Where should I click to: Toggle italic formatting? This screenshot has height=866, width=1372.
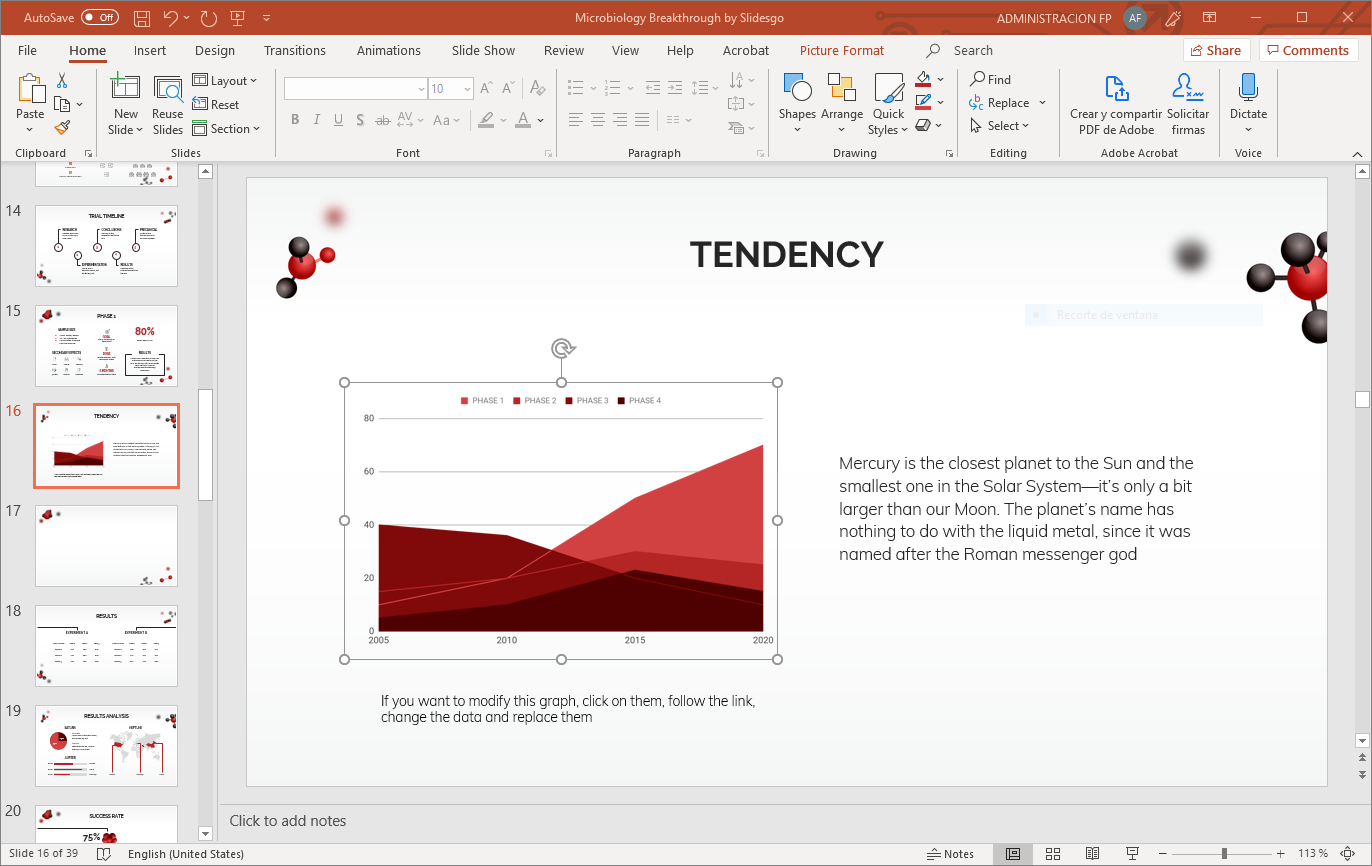click(317, 119)
